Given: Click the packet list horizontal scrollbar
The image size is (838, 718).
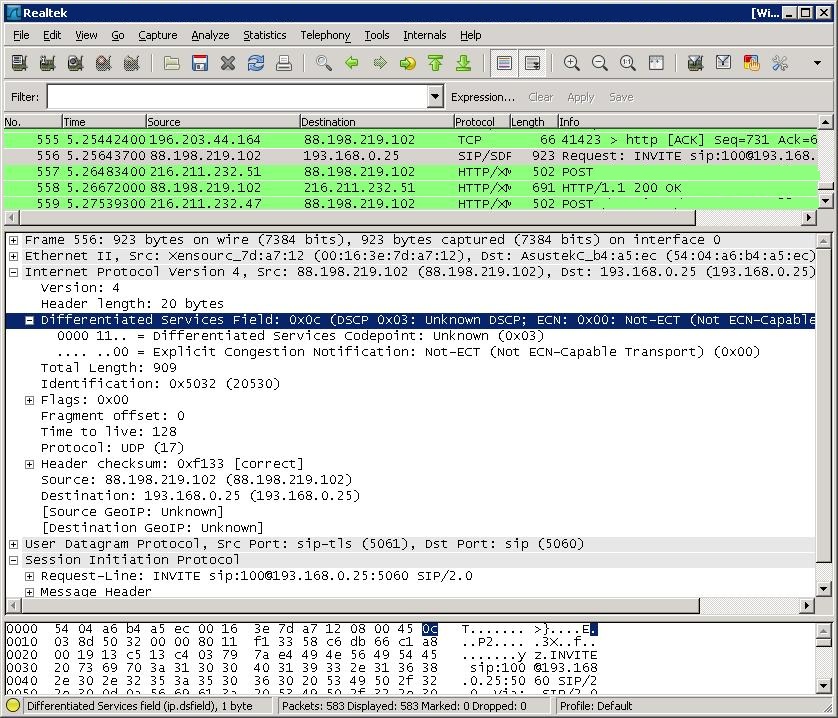Looking at the screenshot, I should 358,218.
